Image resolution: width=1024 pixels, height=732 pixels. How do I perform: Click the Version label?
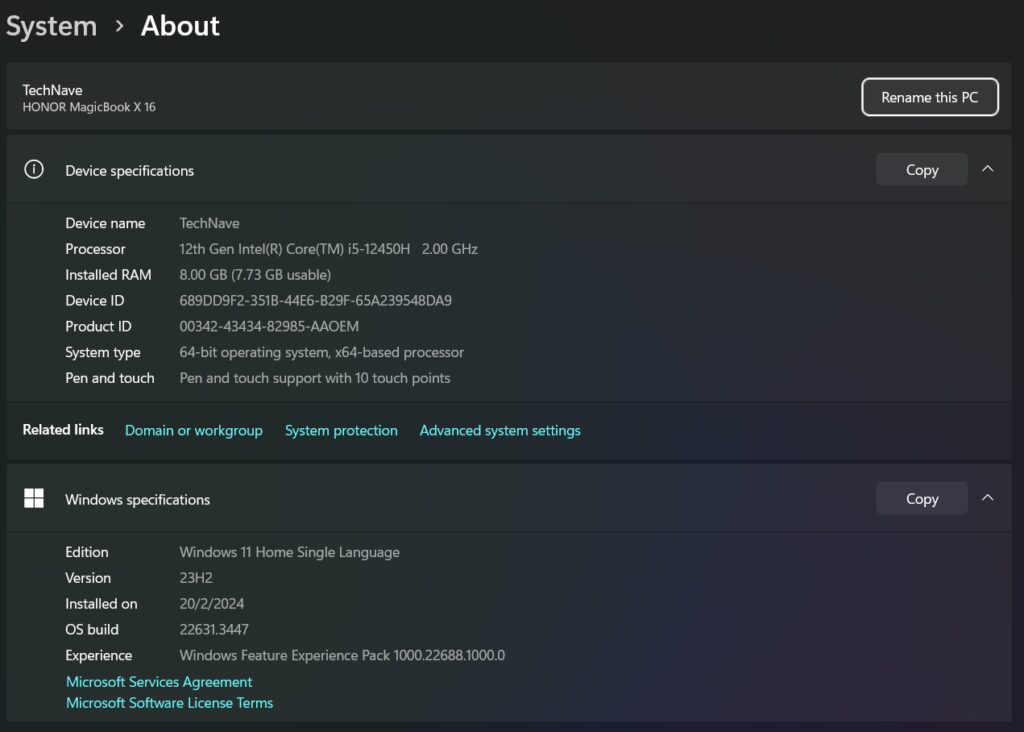pyautogui.click(x=88, y=578)
